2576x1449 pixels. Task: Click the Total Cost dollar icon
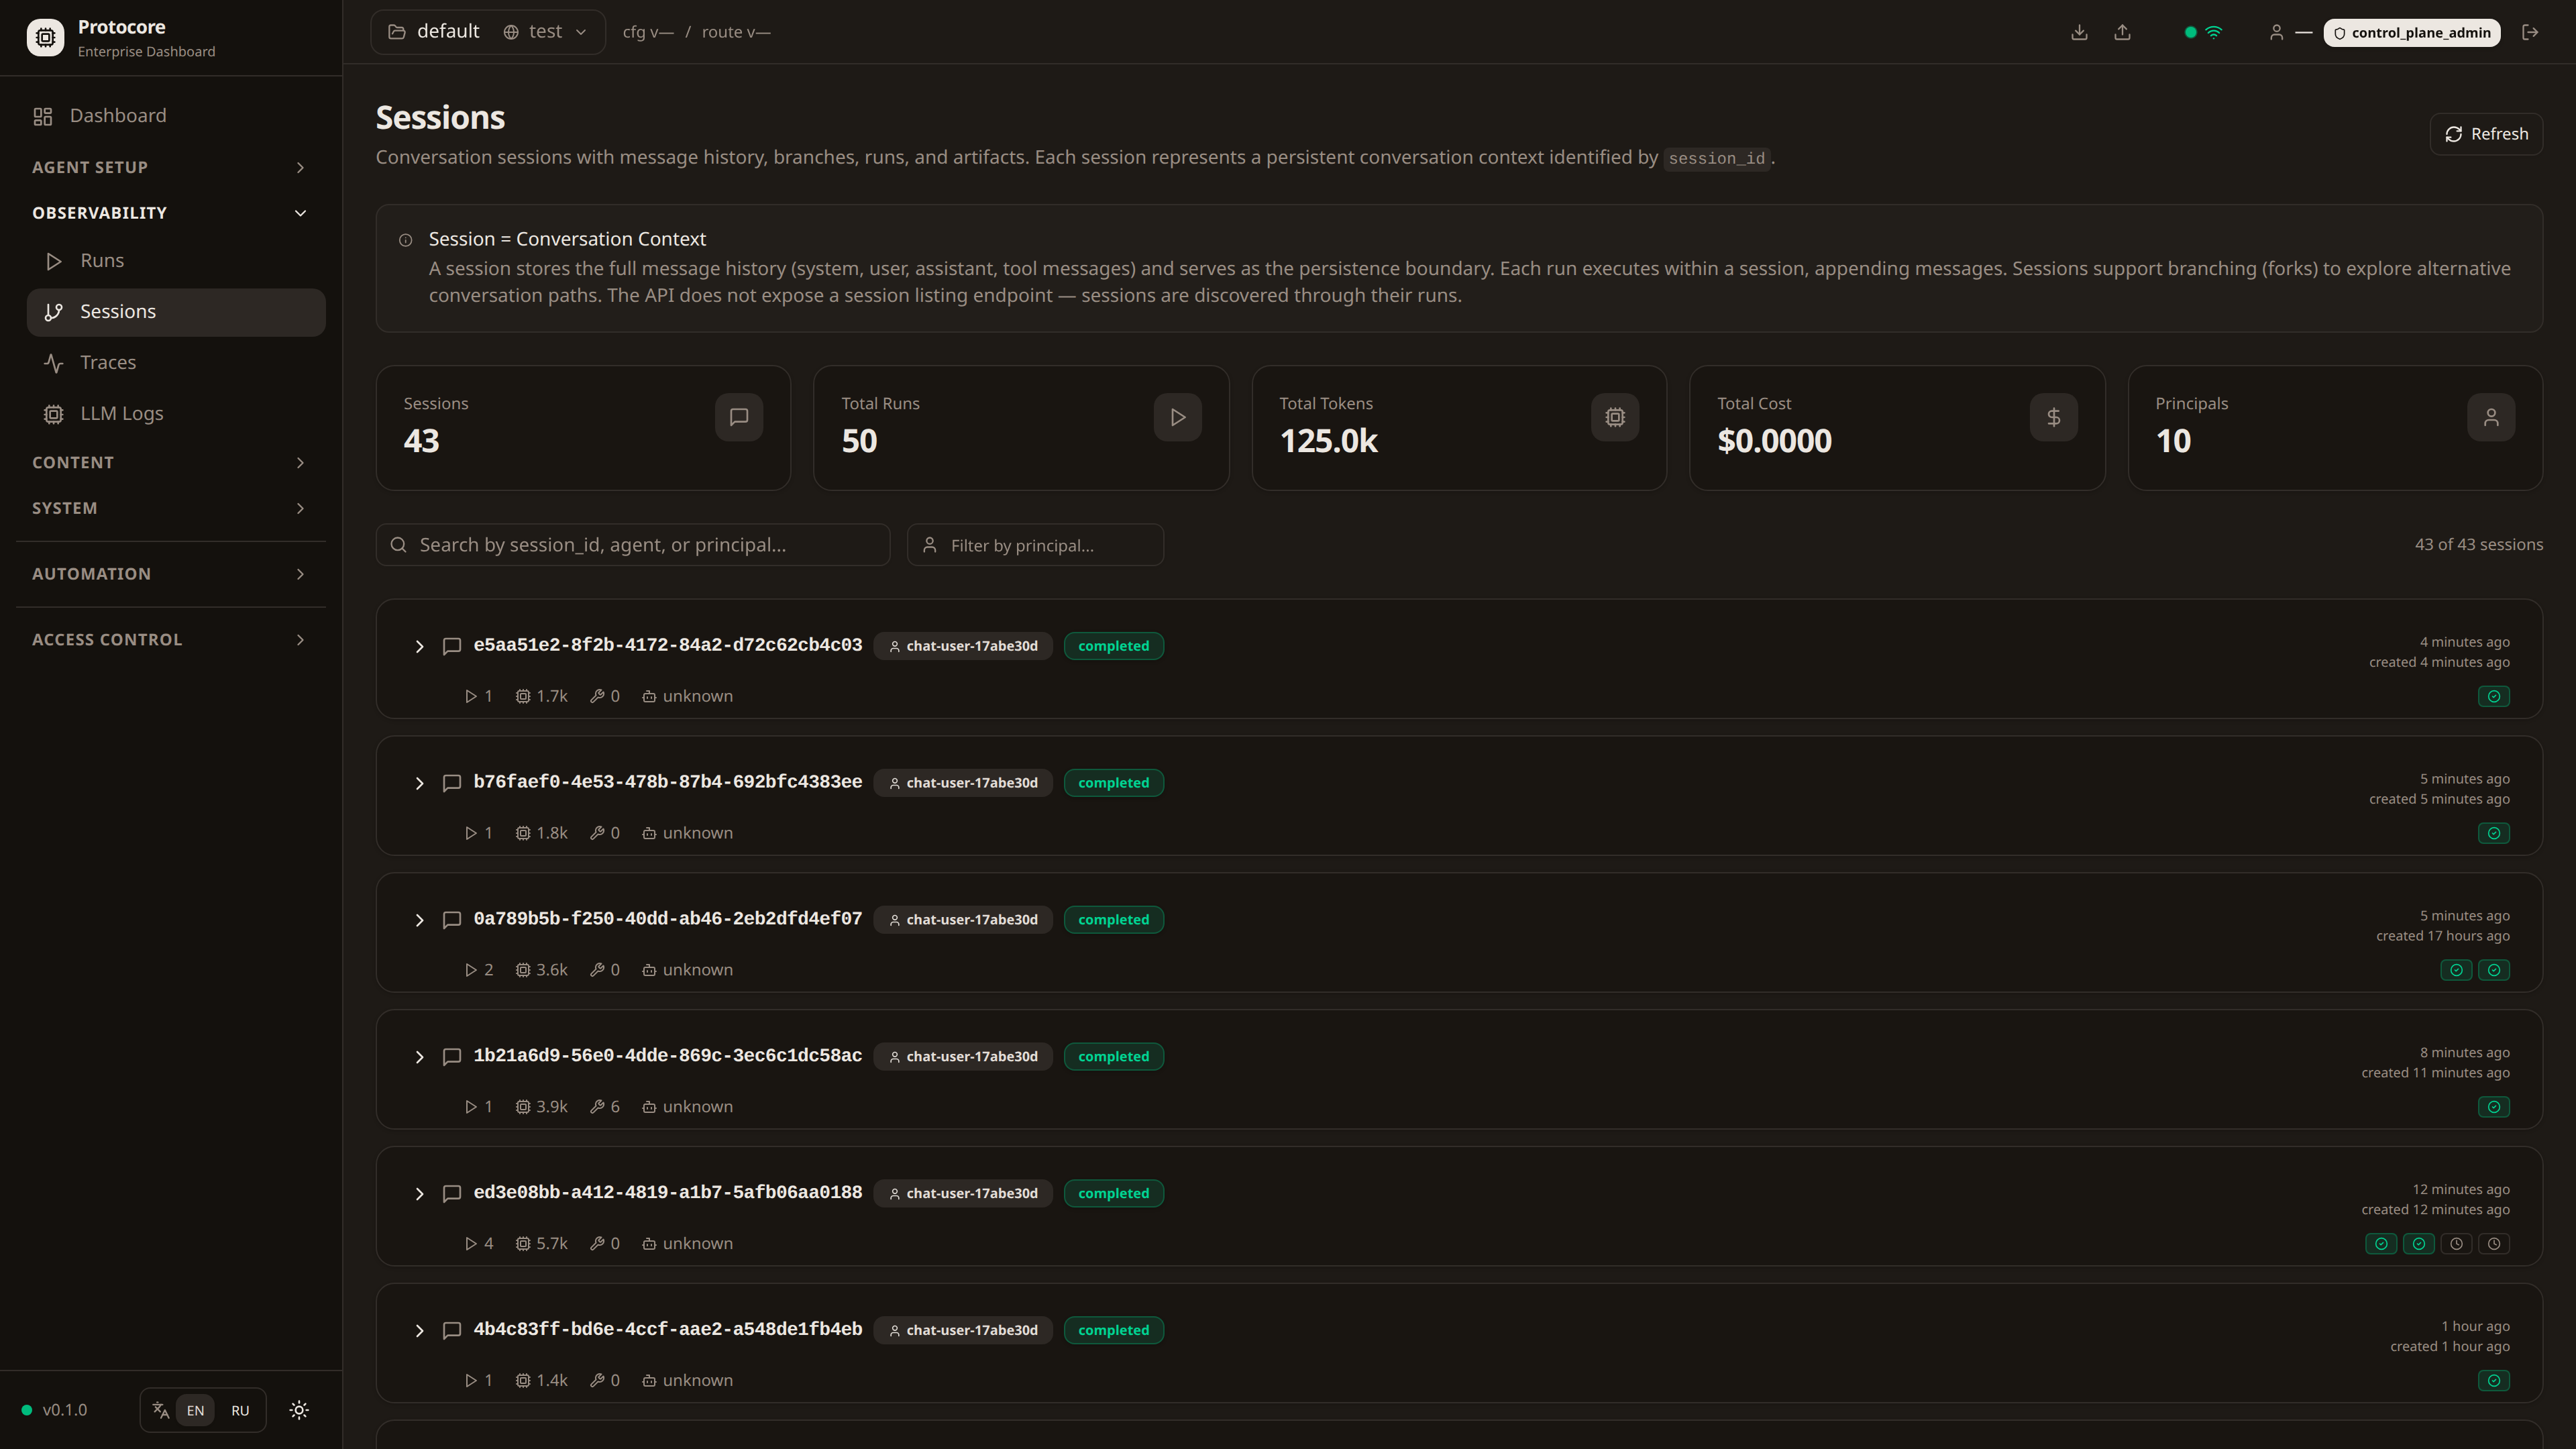[2053, 417]
